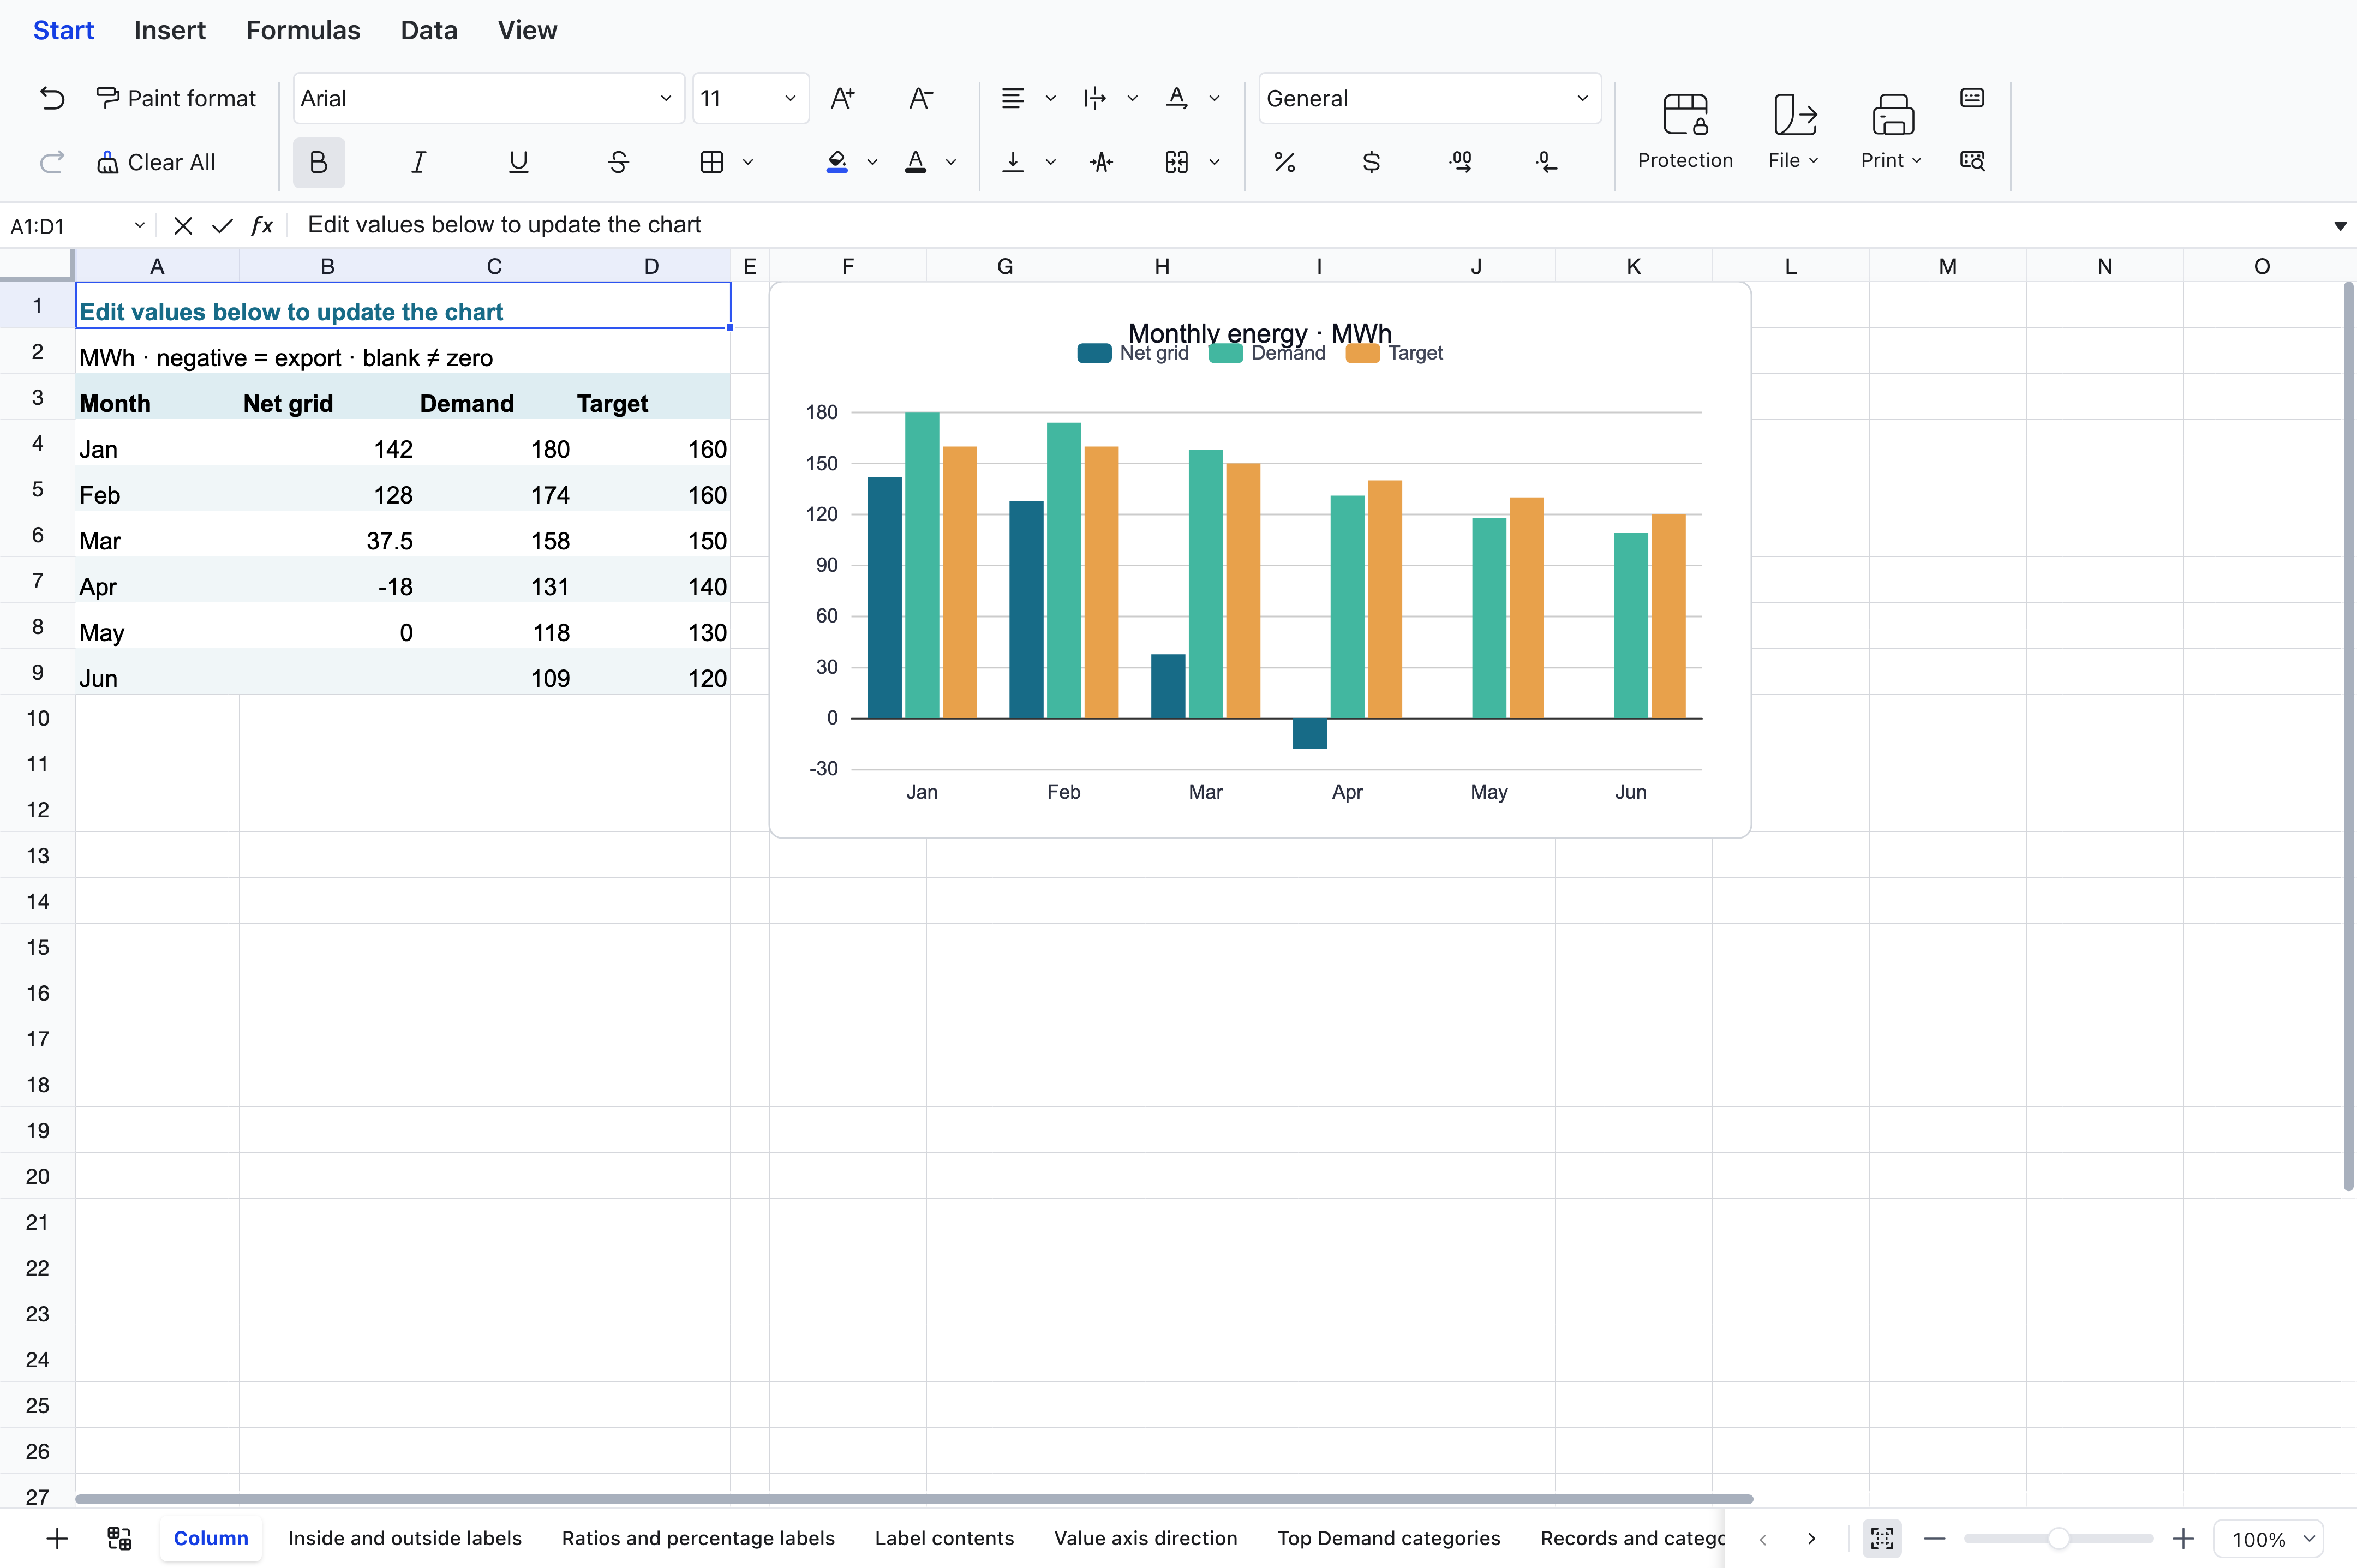The height and width of the screenshot is (1568, 2357).
Task: Open the font color dropdown arrow
Action: [951, 162]
